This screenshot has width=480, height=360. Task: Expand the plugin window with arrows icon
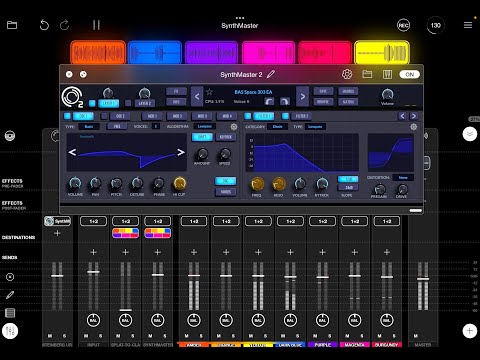83,74
